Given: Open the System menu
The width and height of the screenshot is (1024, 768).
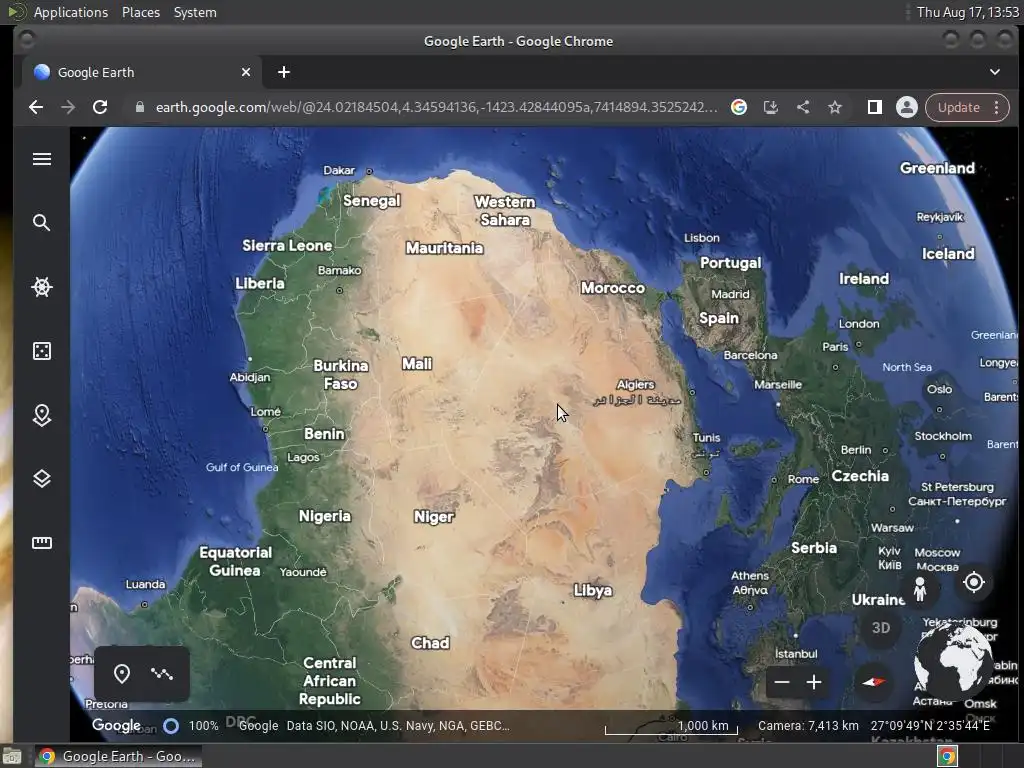Looking at the screenshot, I should click(195, 12).
